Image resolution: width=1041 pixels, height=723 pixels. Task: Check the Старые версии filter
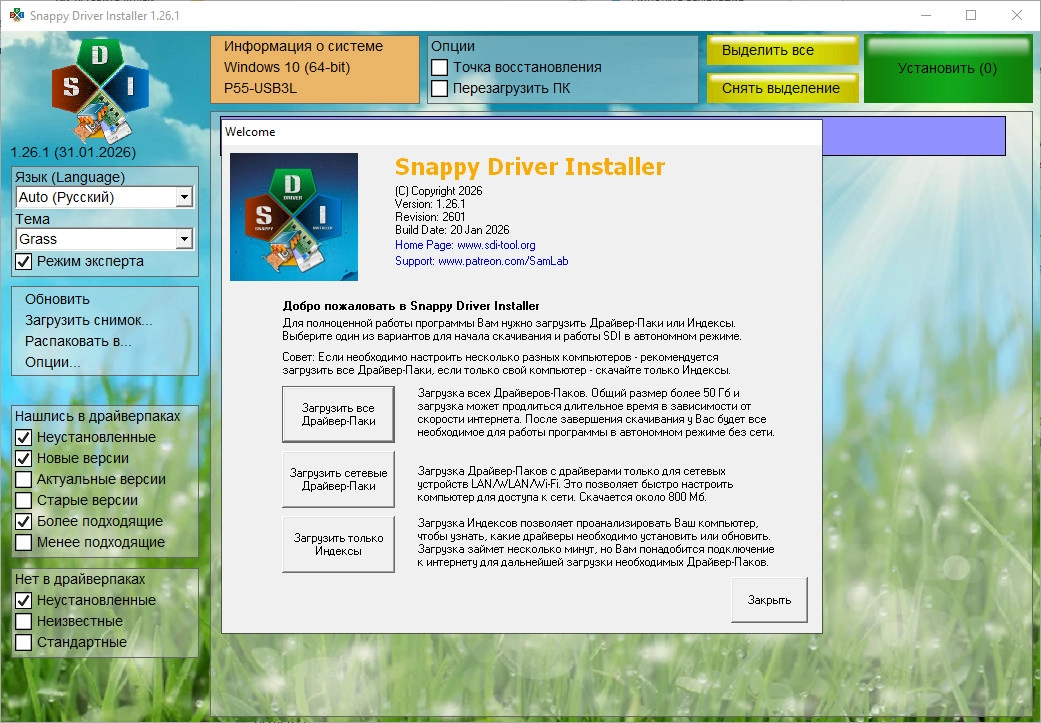point(23,501)
